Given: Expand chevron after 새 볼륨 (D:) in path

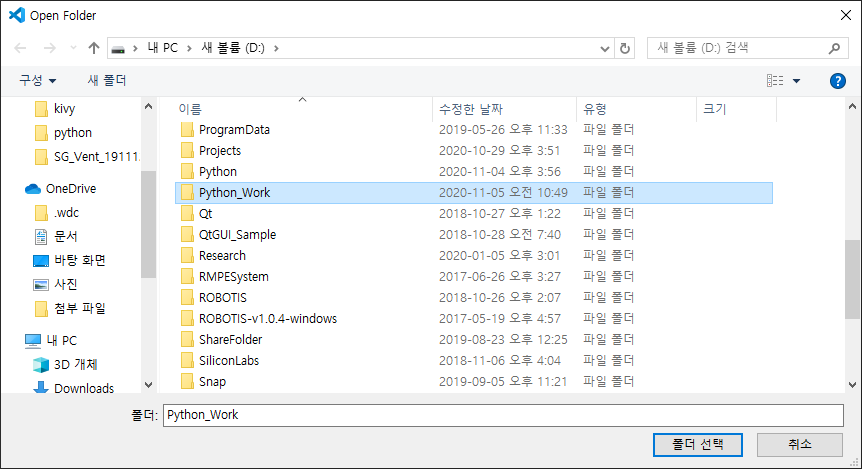Looking at the screenshot, I should (276, 48).
